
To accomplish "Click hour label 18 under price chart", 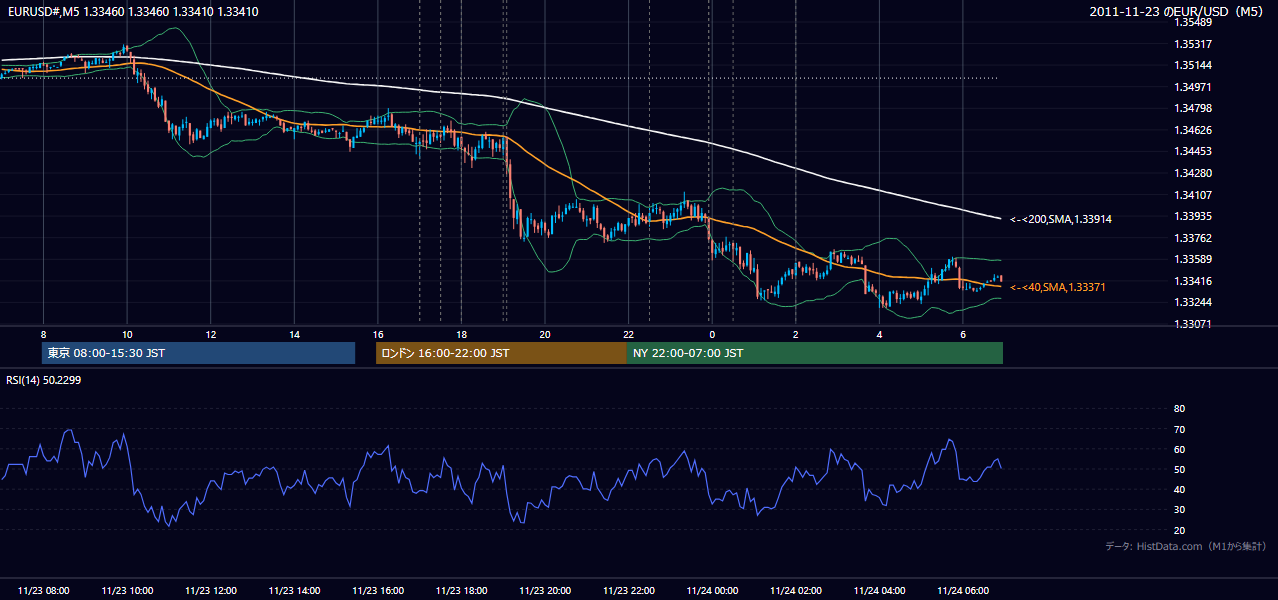I will coord(461,334).
